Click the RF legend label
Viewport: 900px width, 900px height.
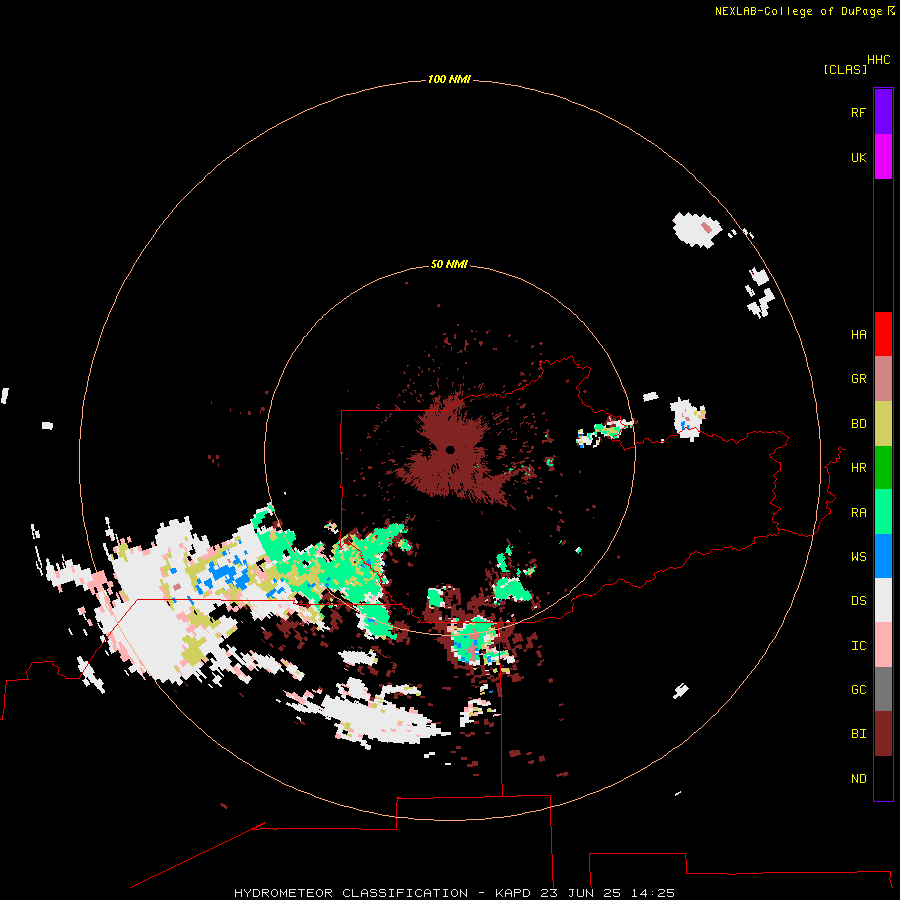coord(858,113)
